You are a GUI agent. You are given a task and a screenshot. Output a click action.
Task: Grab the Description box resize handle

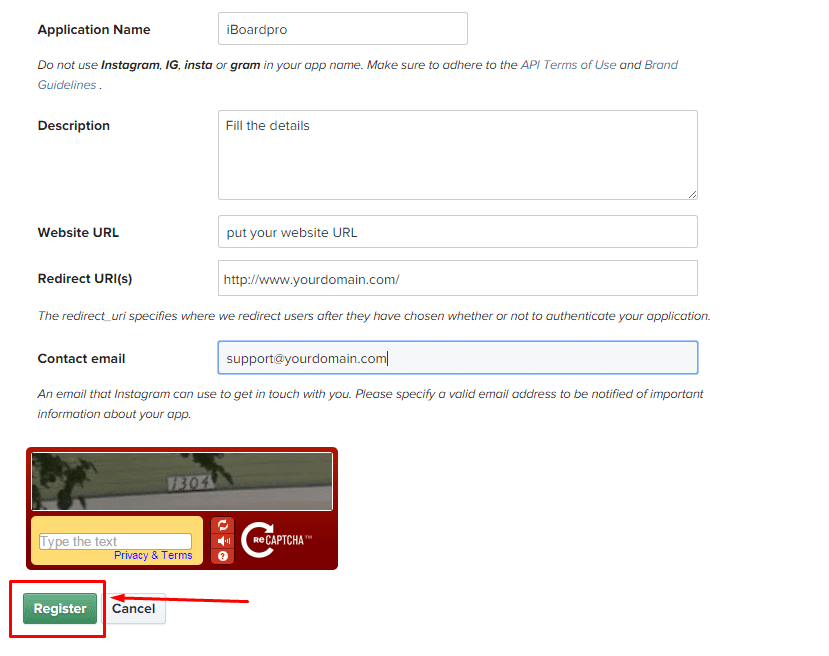[x=693, y=195]
